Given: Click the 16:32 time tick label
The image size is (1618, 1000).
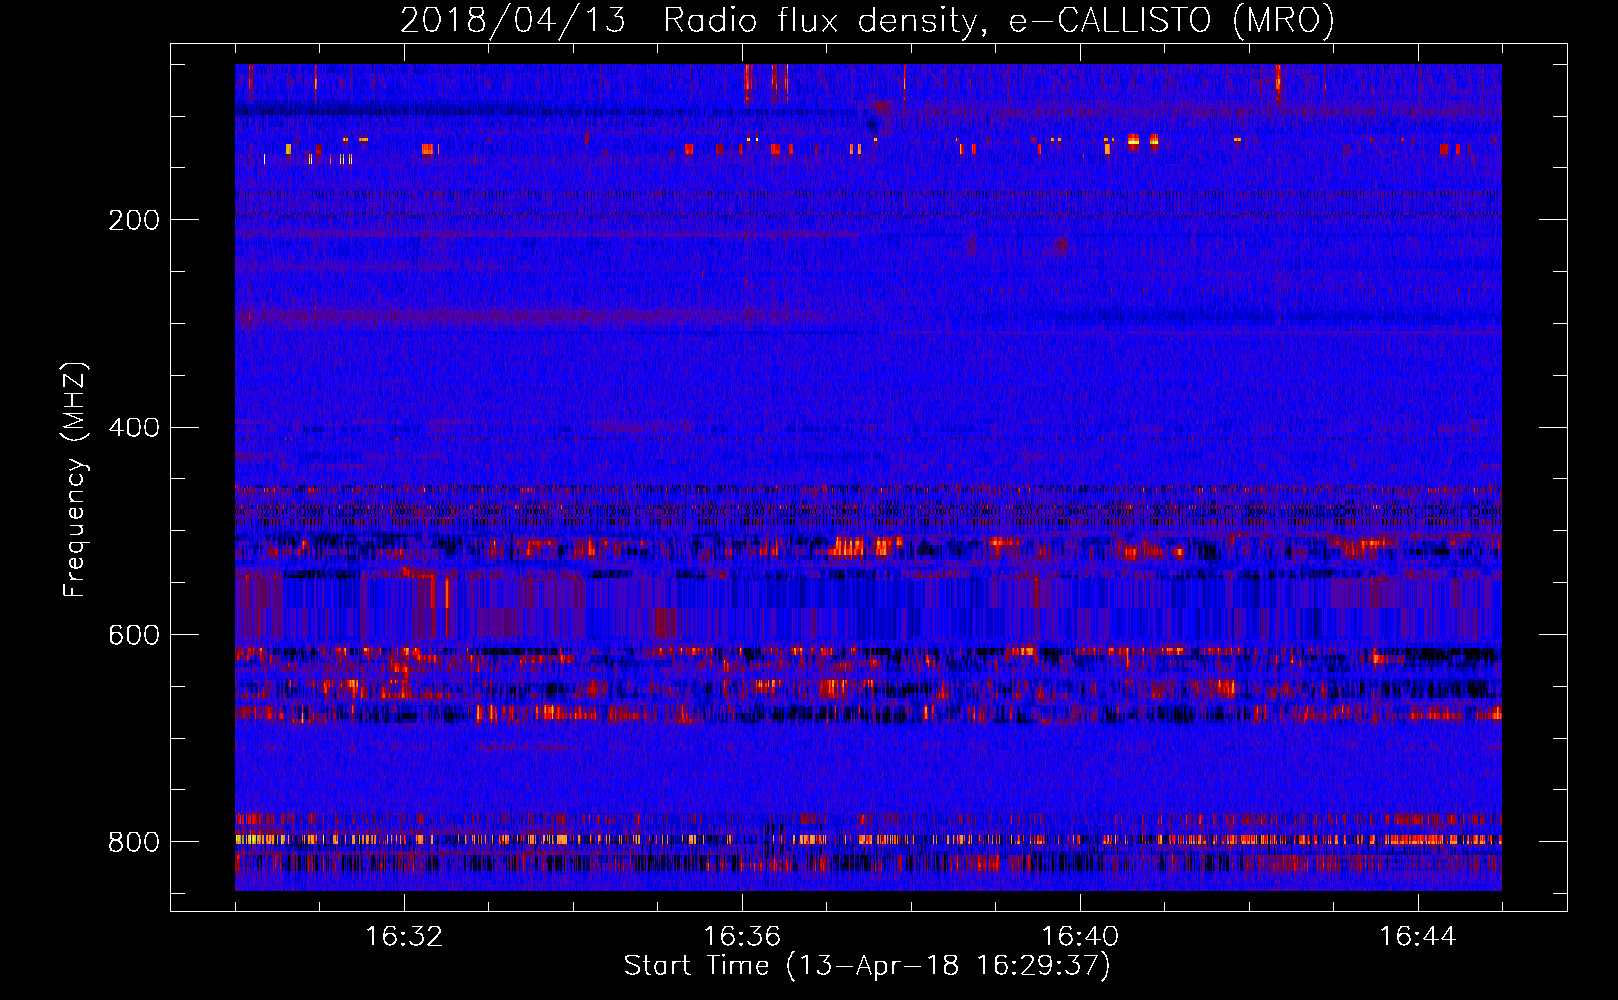Looking at the screenshot, I should [404, 937].
